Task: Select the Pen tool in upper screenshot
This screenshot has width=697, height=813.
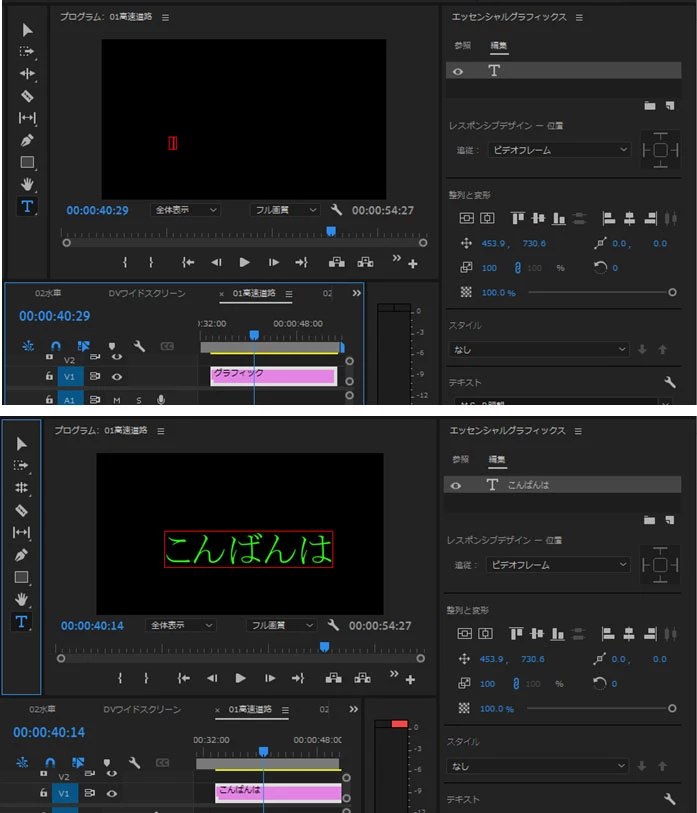Action: coord(27,140)
